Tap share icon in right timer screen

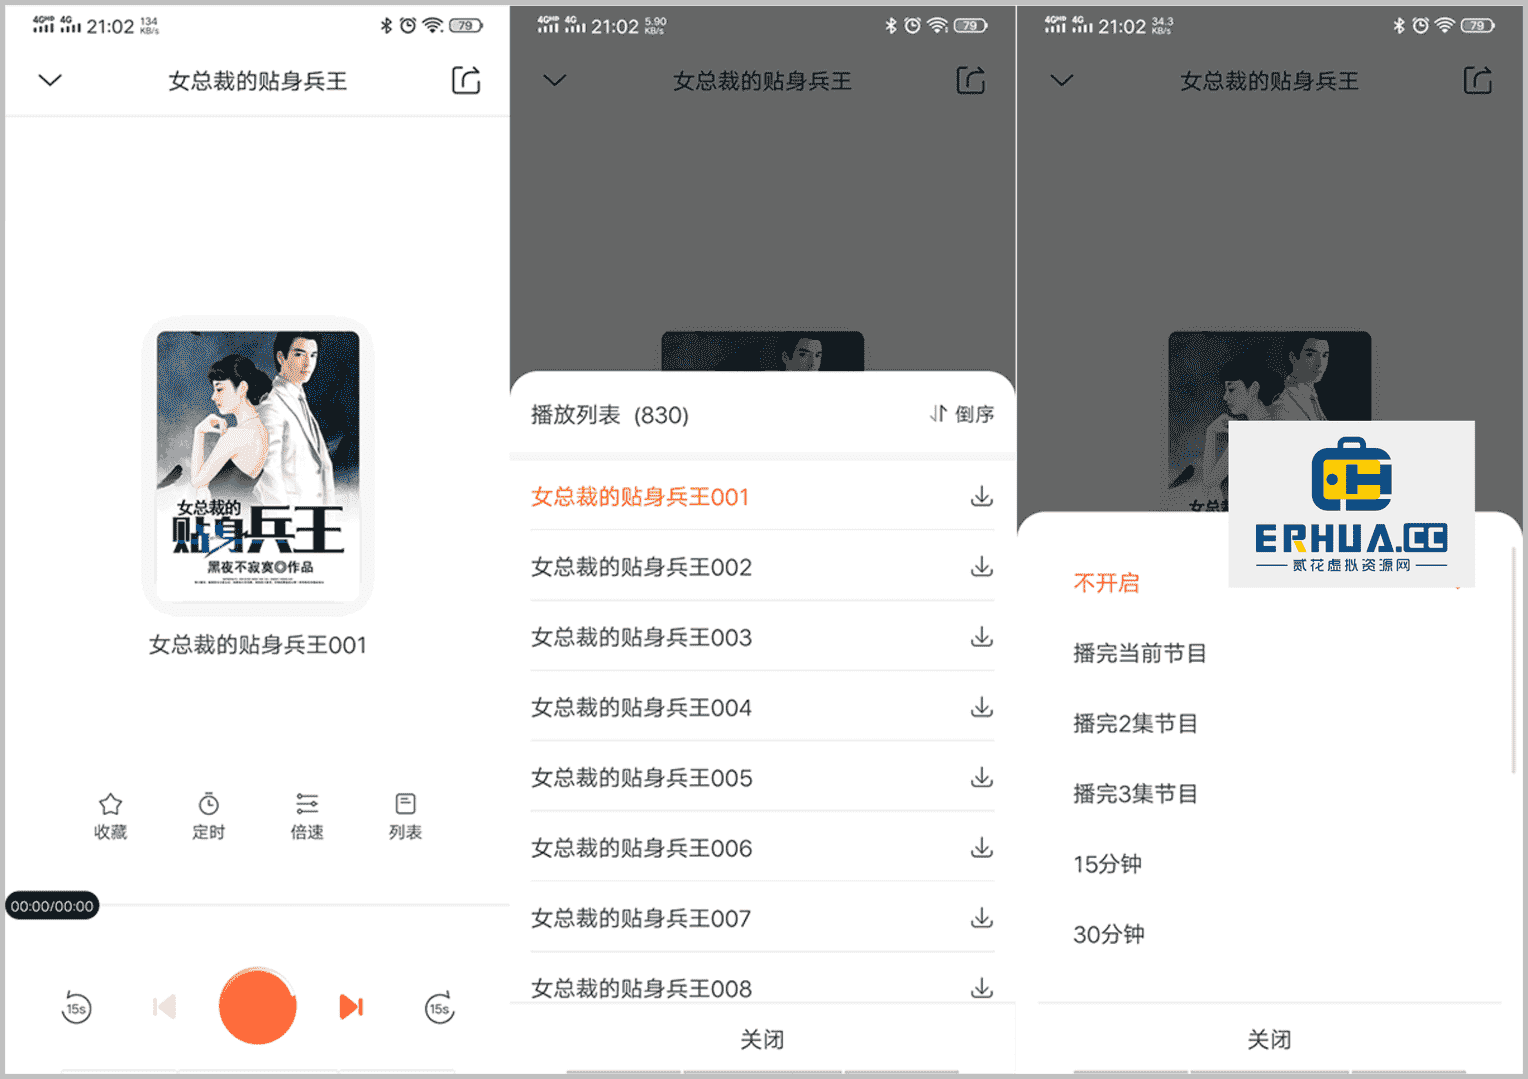(1478, 80)
